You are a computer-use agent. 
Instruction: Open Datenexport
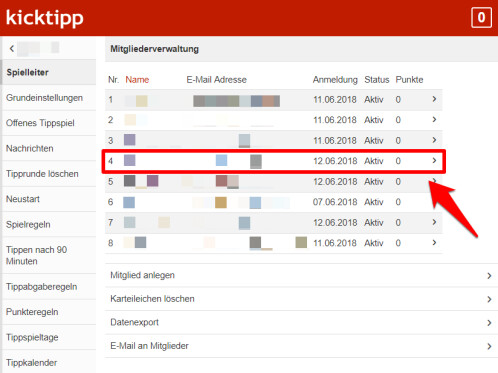(301, 322)
